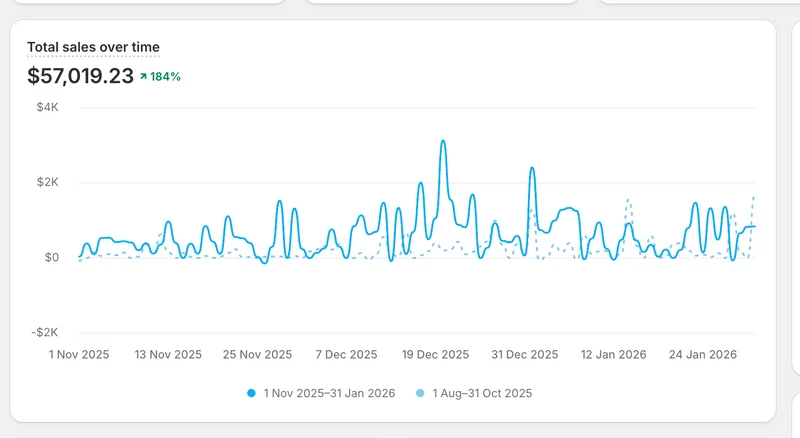Click the 19 Dec 2025 axis label
This screenshot has width=800, height=438.
pyautogui.click(x=435, y=354)
